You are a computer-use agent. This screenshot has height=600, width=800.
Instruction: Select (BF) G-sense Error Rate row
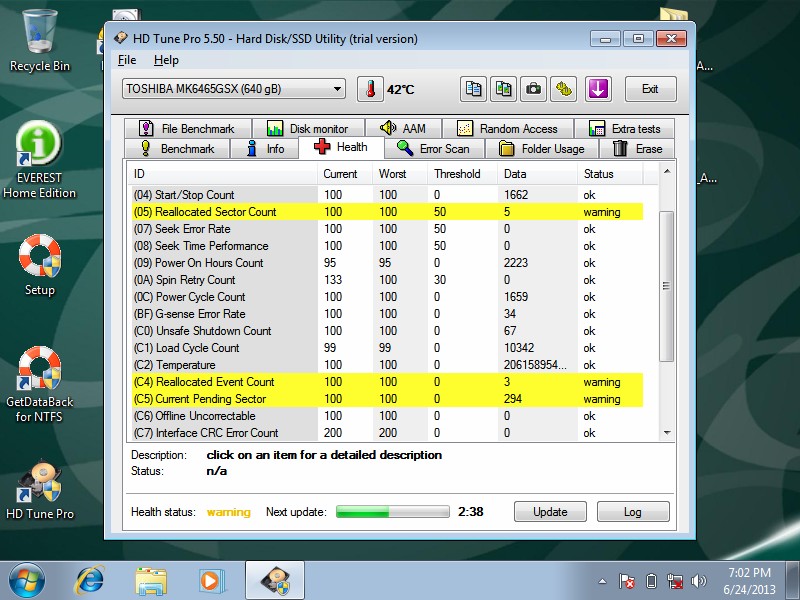[x=388, y=314]
